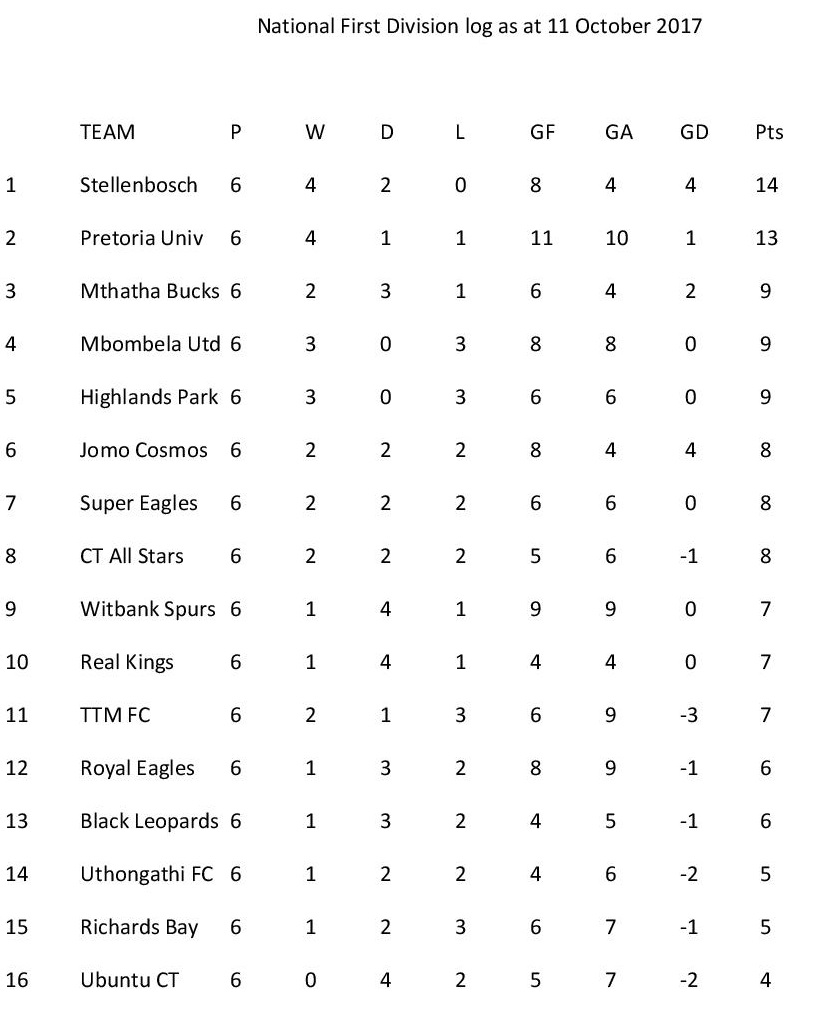The width and height of the screenshot is (816, 1013).
Task: Click the Mthatha Bucks team name
Action: [149, 291]
